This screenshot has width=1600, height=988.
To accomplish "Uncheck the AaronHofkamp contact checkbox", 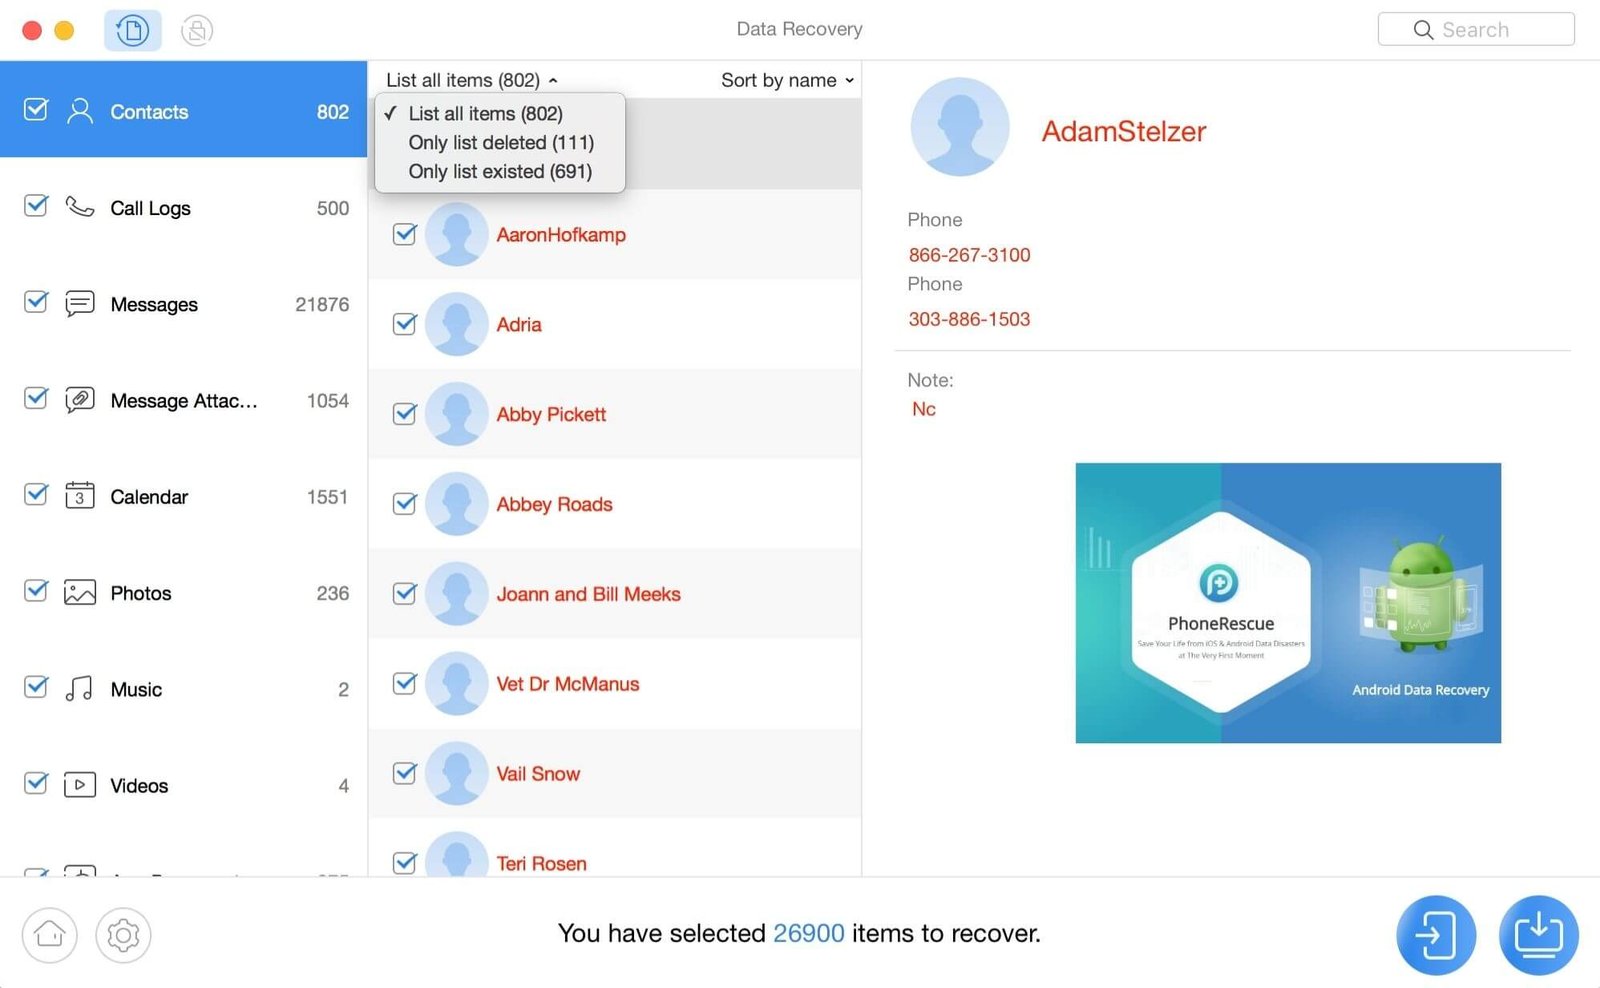I will (405, 234).
